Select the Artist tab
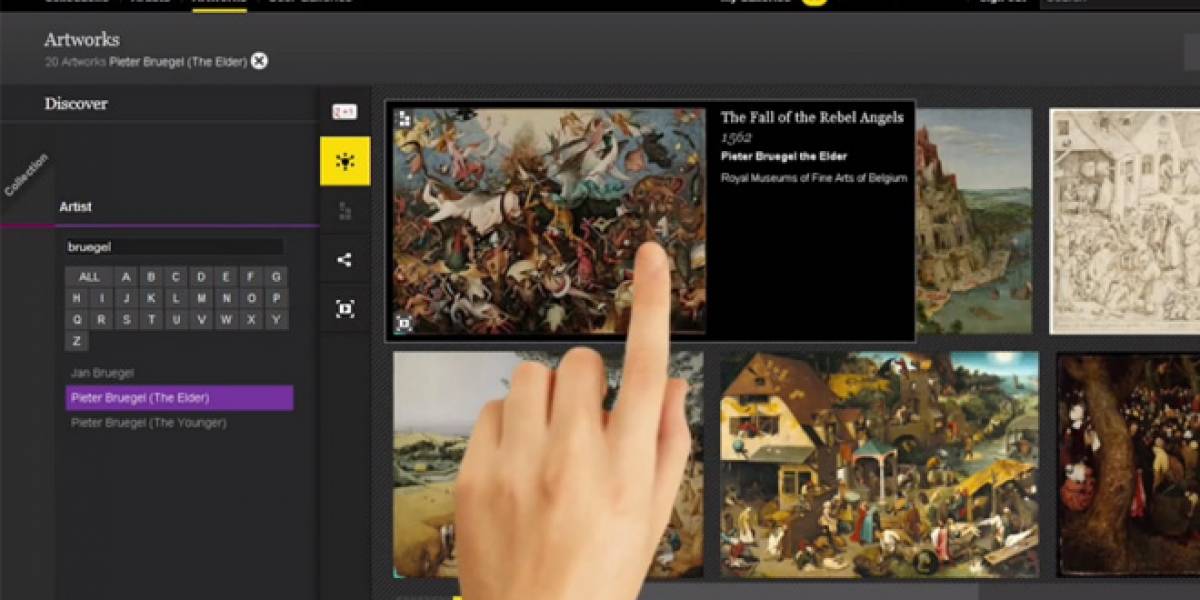The image size is (1200, 600). tap(75, 207)
